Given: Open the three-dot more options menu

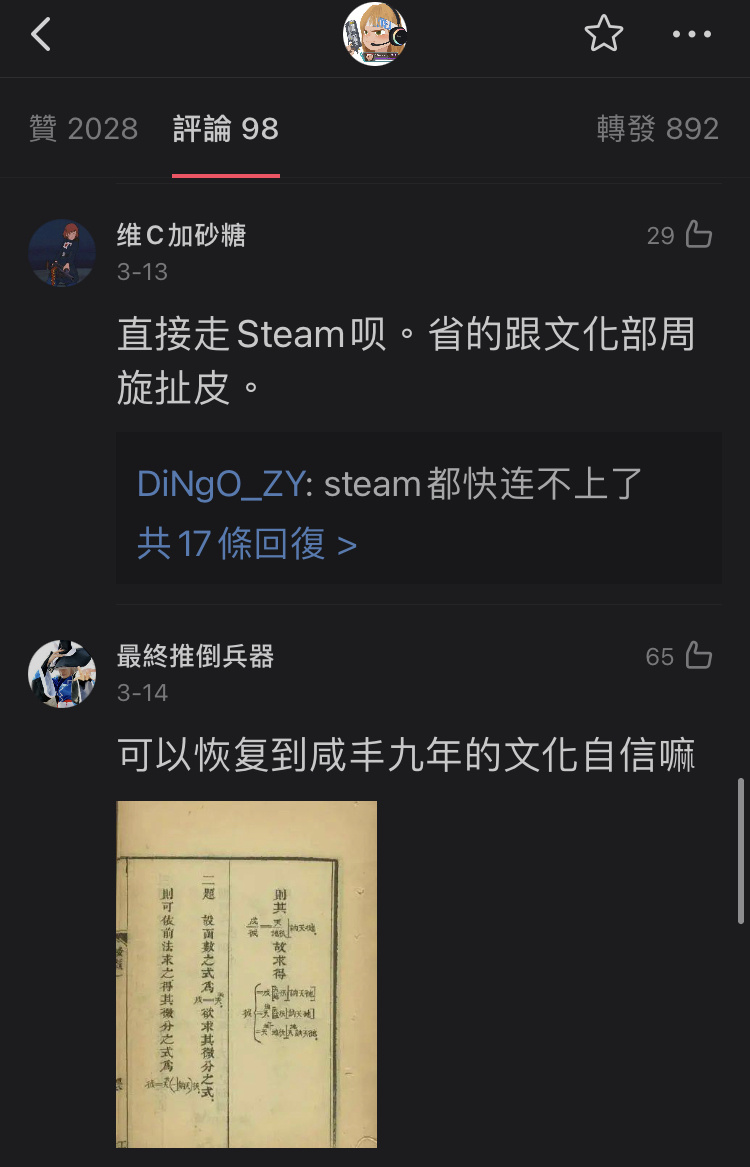Looking at the screenshot, I should (x=692, y=34).
